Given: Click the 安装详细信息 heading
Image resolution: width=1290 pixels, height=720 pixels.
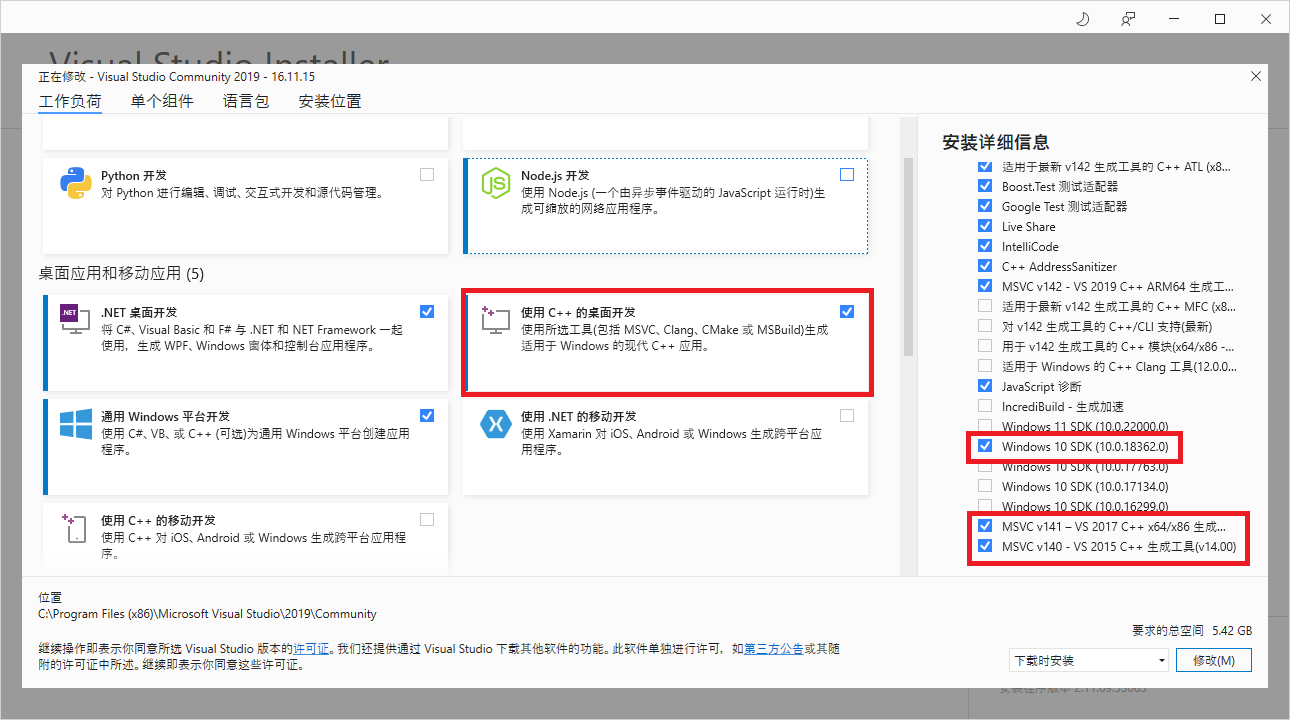Looking at the screenshot, I should tap(996, 142).
